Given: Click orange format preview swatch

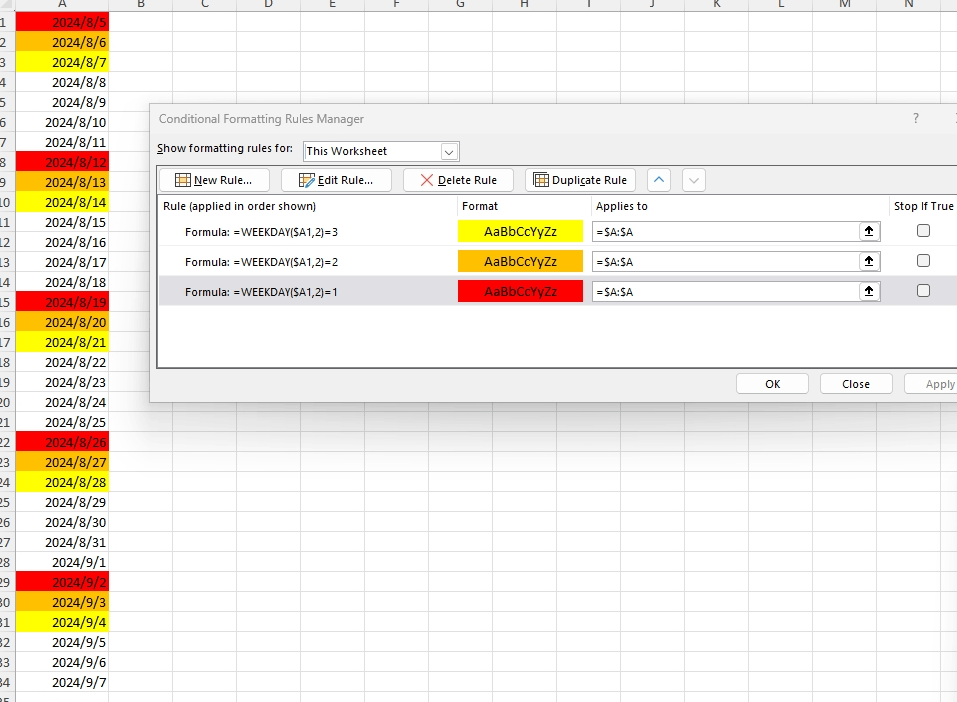Looking at the screenshot, I should [520, 261].
